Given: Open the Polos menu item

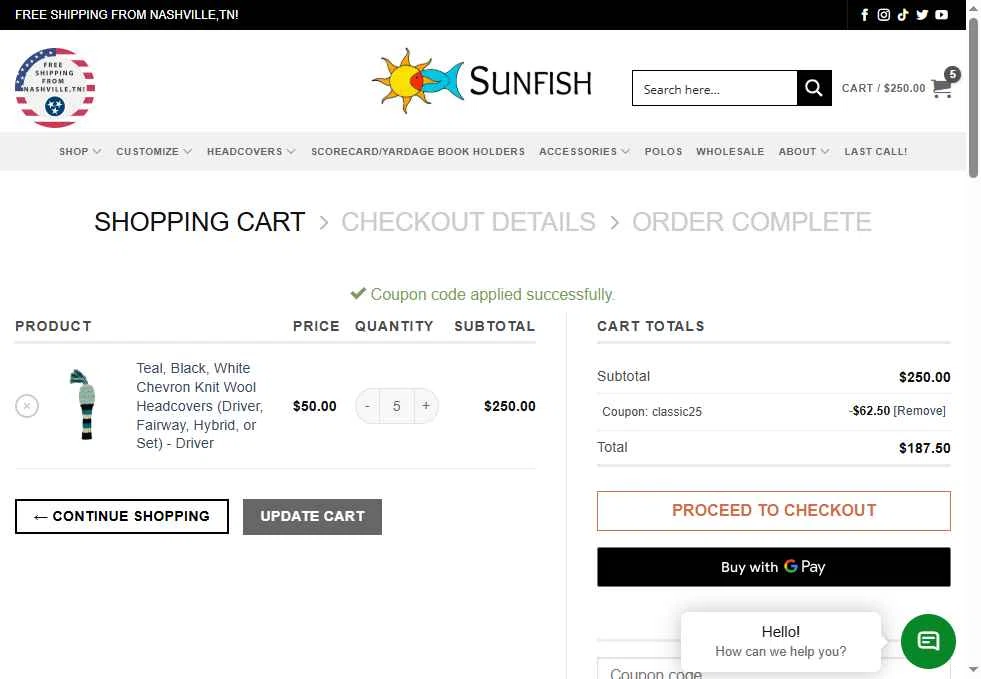Looking at the screenshot, I should (663, 151).
